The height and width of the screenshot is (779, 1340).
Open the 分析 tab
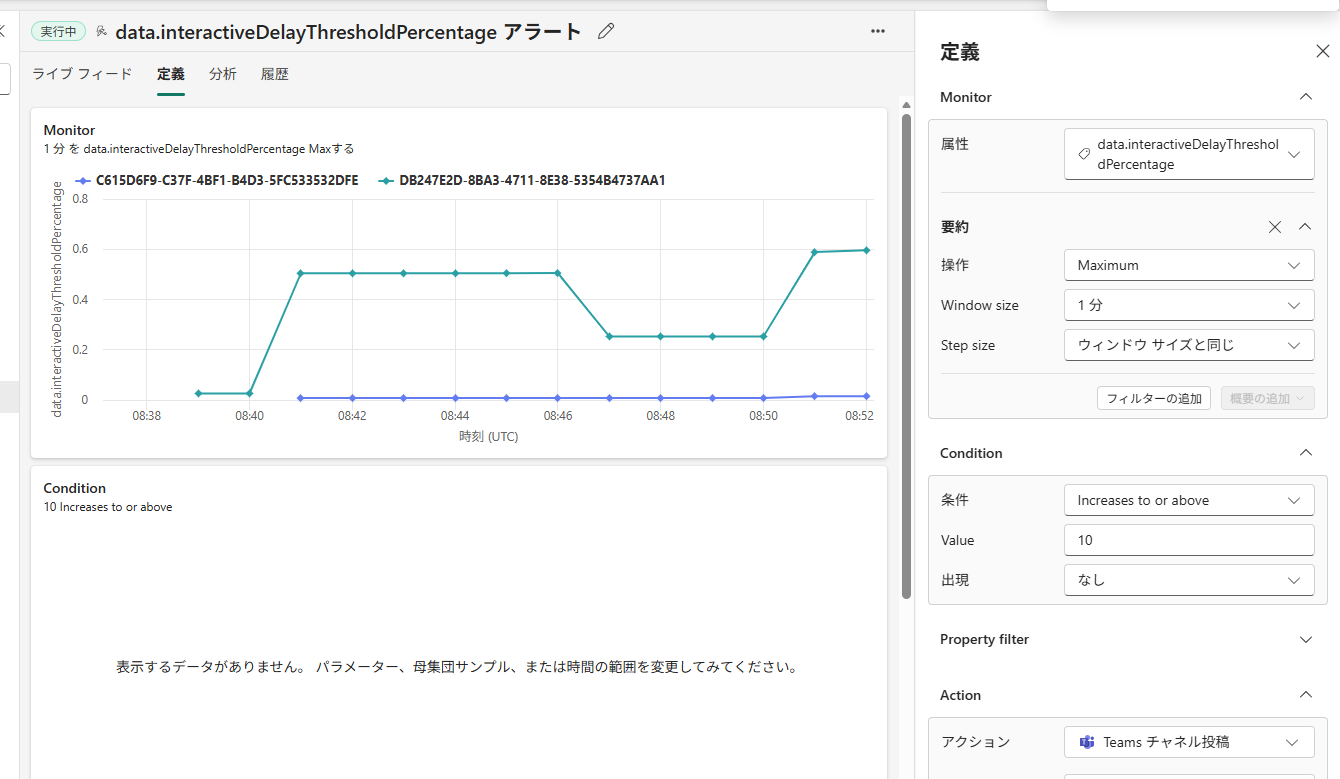click(x=223, y=74)
